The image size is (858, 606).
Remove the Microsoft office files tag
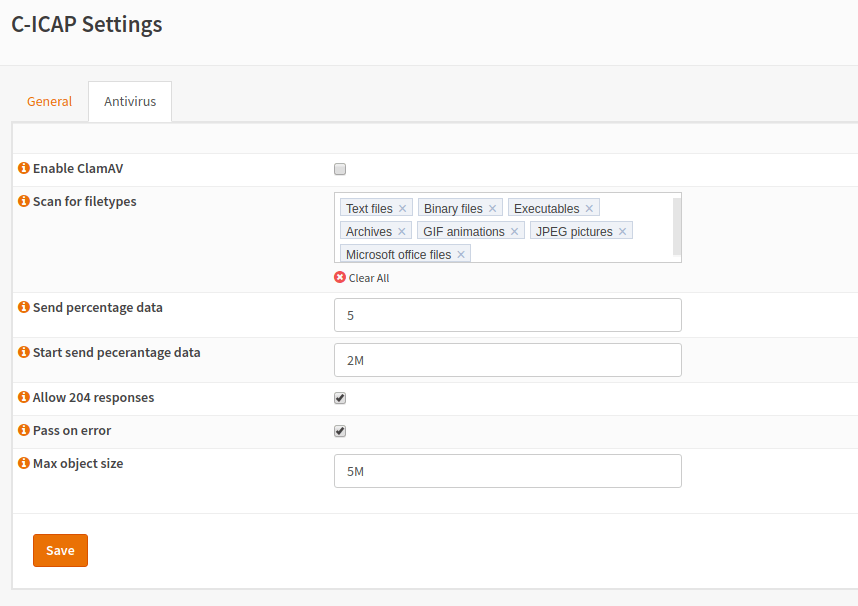461,255
